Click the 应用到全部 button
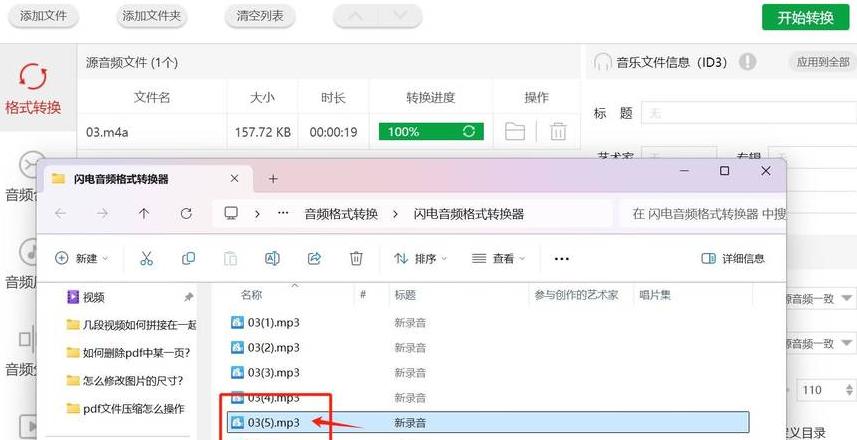Image resolution: width=857 pixels, height=440 pixels. (x=823, y=62)
